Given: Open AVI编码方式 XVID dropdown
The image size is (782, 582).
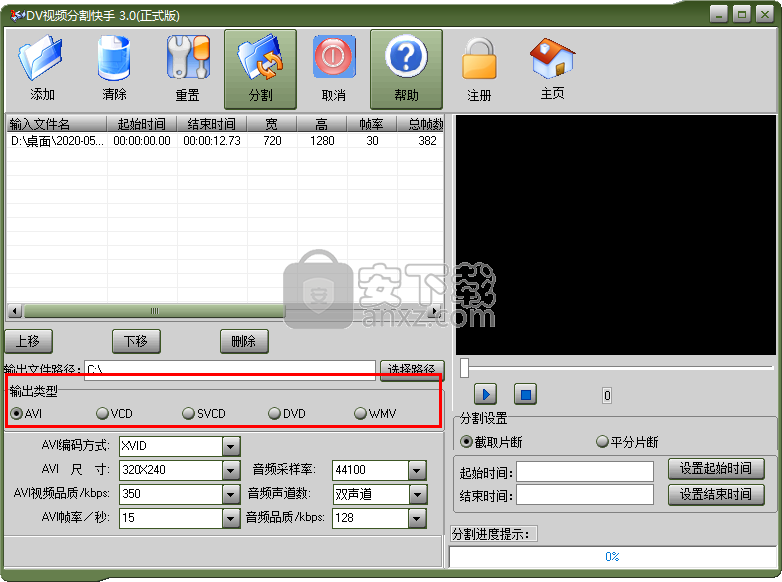Looking at the screenshot, I should [x=231, y=446].
